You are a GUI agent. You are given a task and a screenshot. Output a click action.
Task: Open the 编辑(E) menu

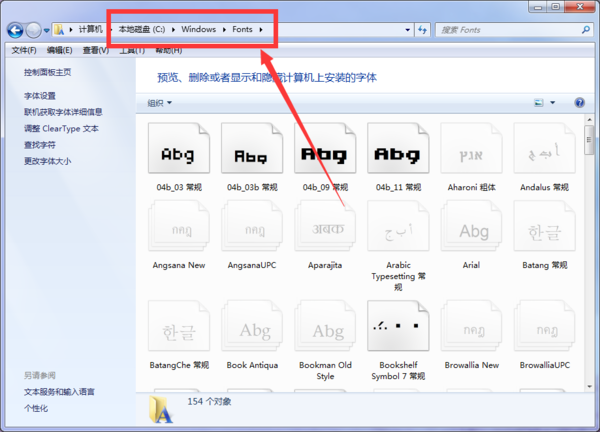point(59,50)
